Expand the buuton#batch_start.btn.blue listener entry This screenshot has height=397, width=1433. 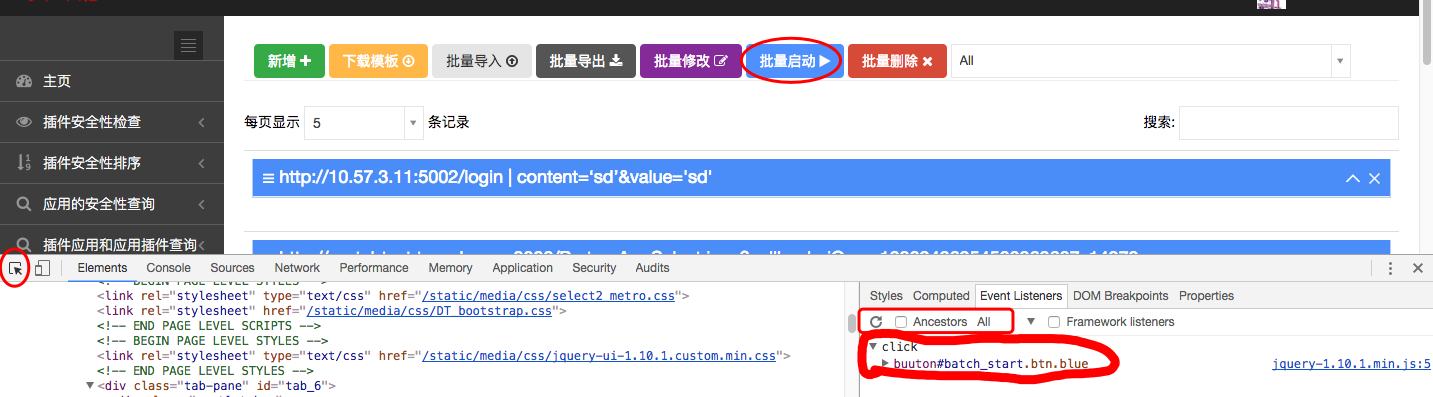[x=886, y=363]
